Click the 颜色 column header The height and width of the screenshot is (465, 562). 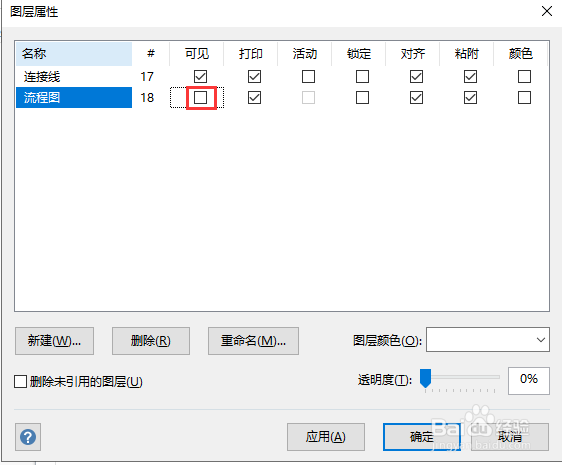pyautogui.click(x=521, y=54)
